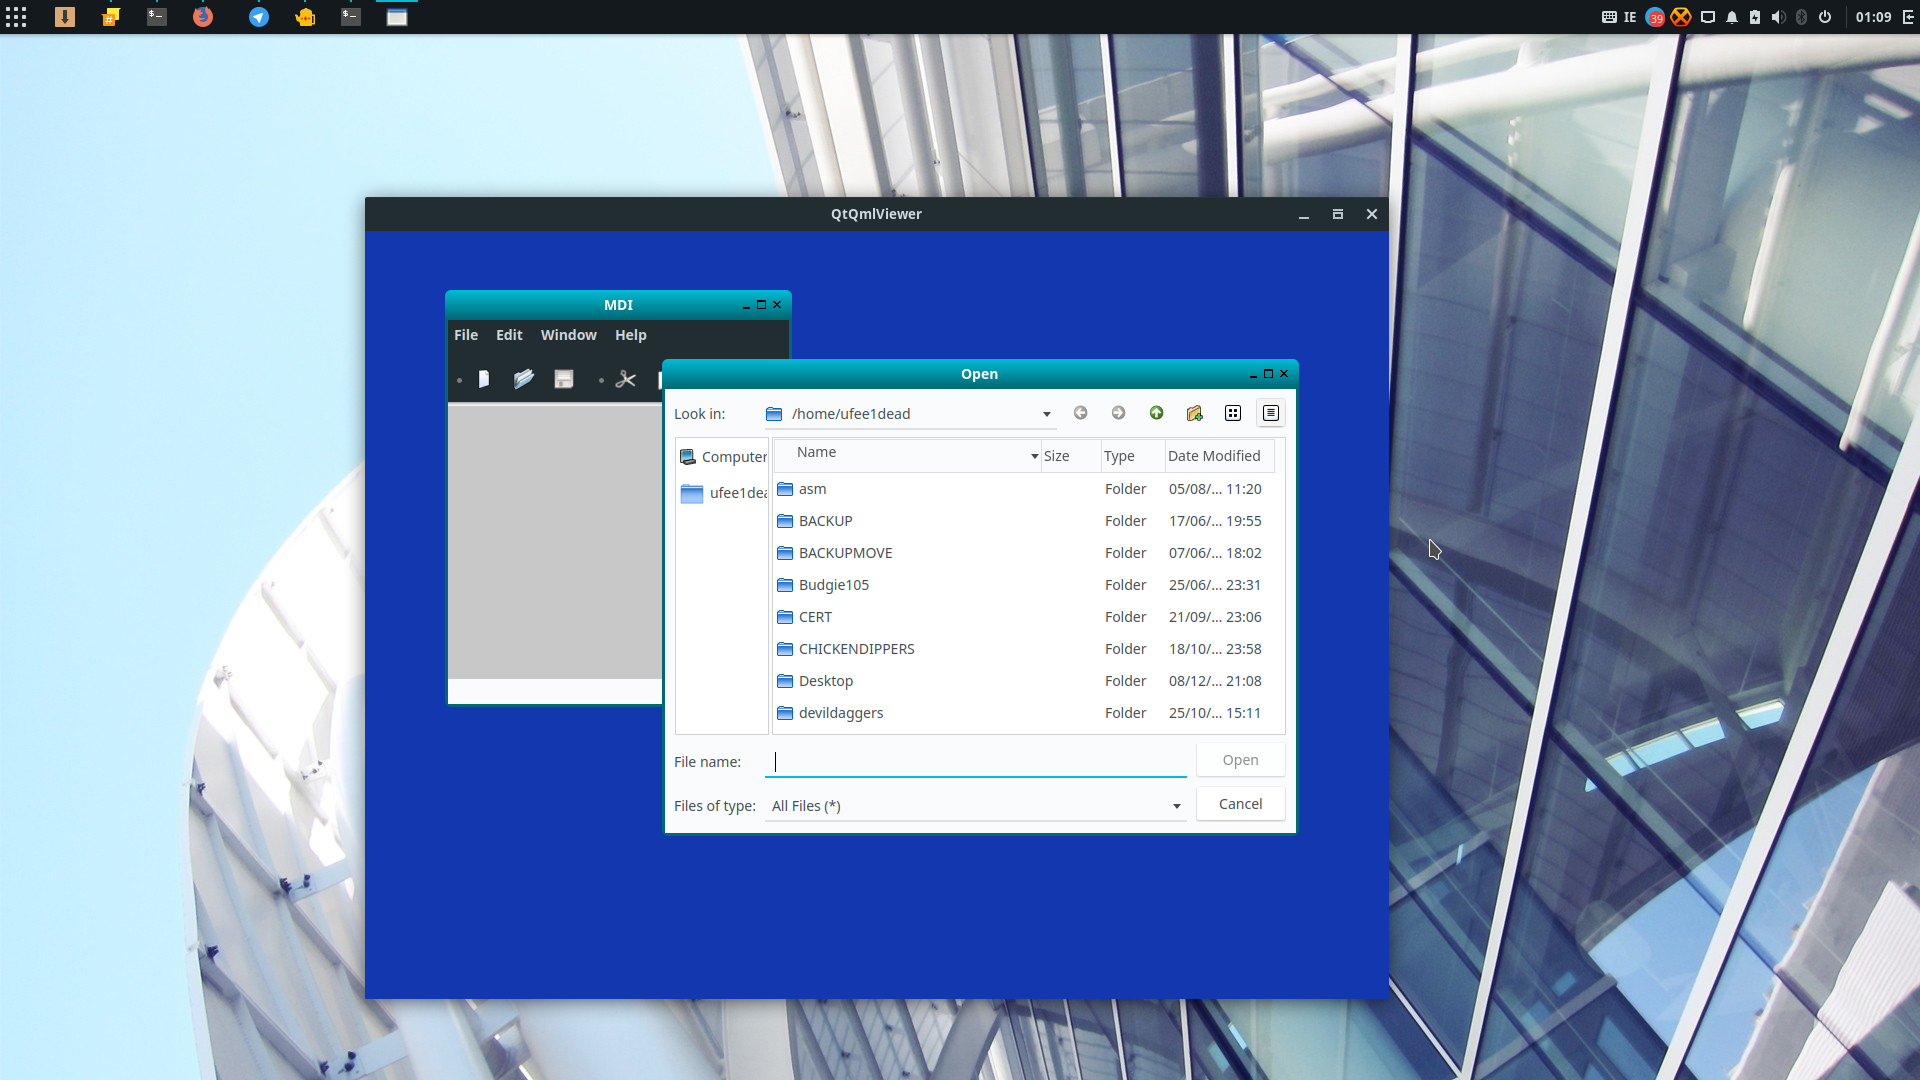Click the Name column sort arrow

click(x=1034, y=456)
